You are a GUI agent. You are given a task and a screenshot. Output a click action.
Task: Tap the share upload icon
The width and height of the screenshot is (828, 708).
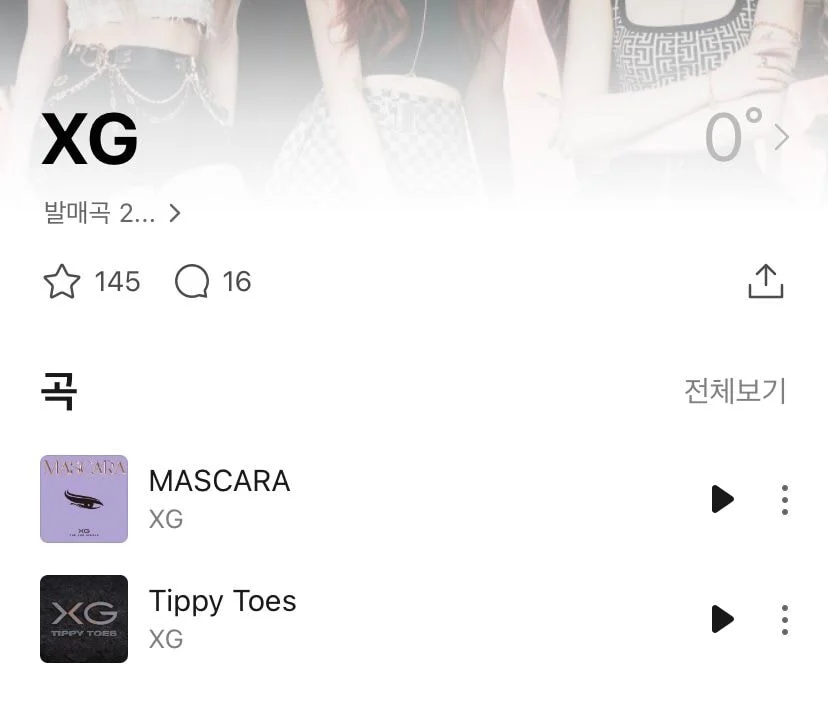point(766,281)
